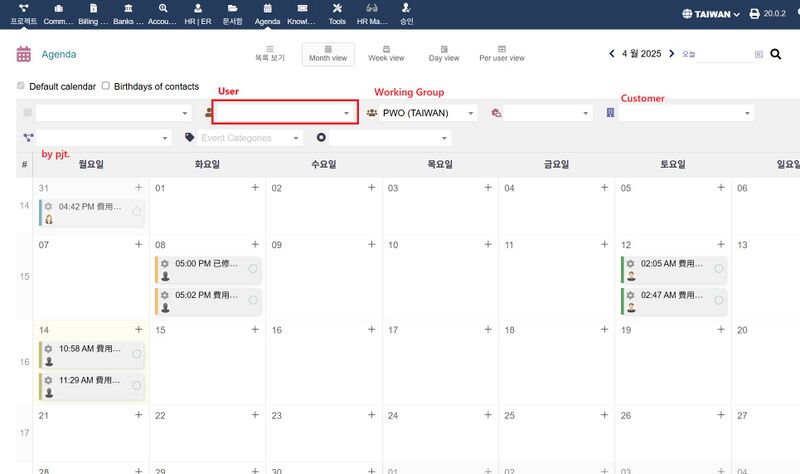Enable Birthdays of contacts checkbox

[x=106, y=86]
